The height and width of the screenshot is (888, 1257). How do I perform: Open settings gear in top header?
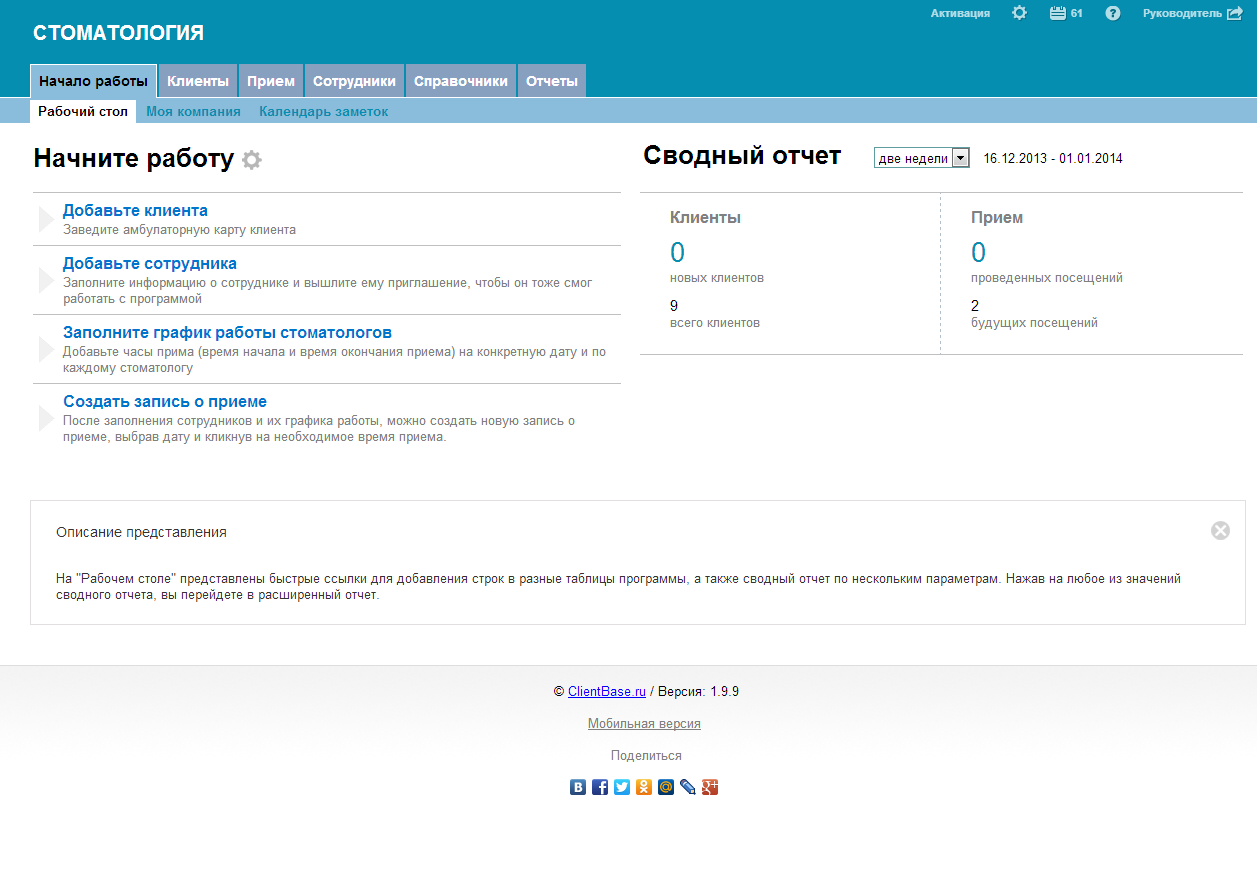pyautogui.click(x=1019, y=13)
